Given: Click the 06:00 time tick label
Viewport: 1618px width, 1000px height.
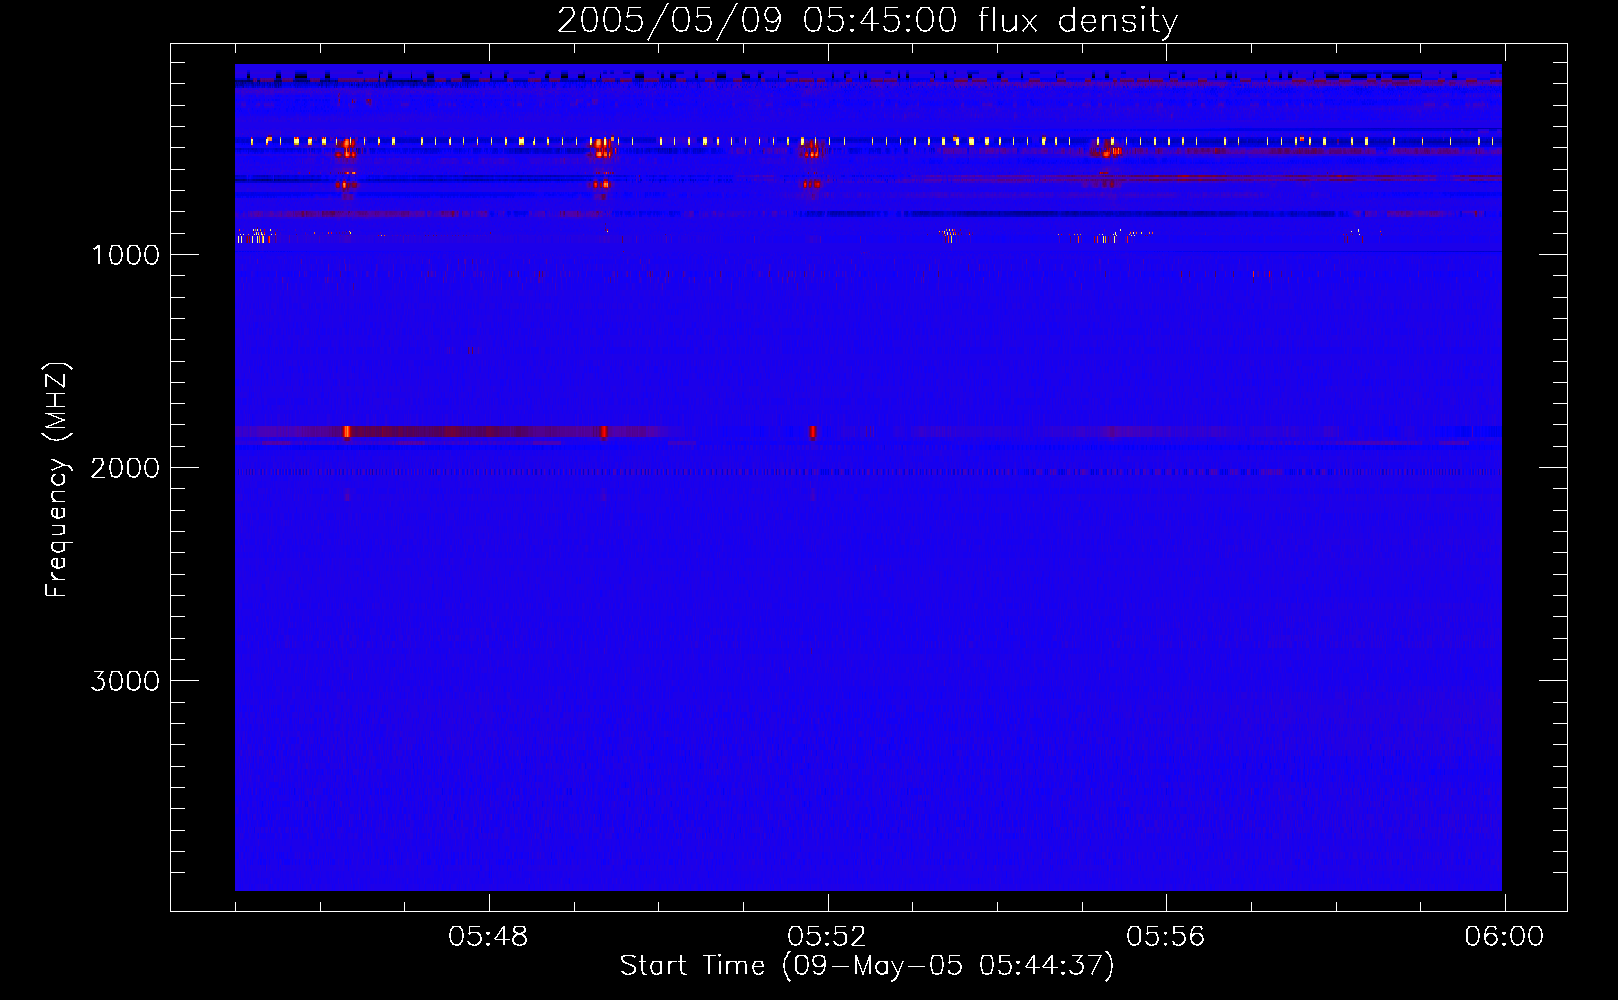Looking at the screenshot, I should click(x=1504, y=937).
